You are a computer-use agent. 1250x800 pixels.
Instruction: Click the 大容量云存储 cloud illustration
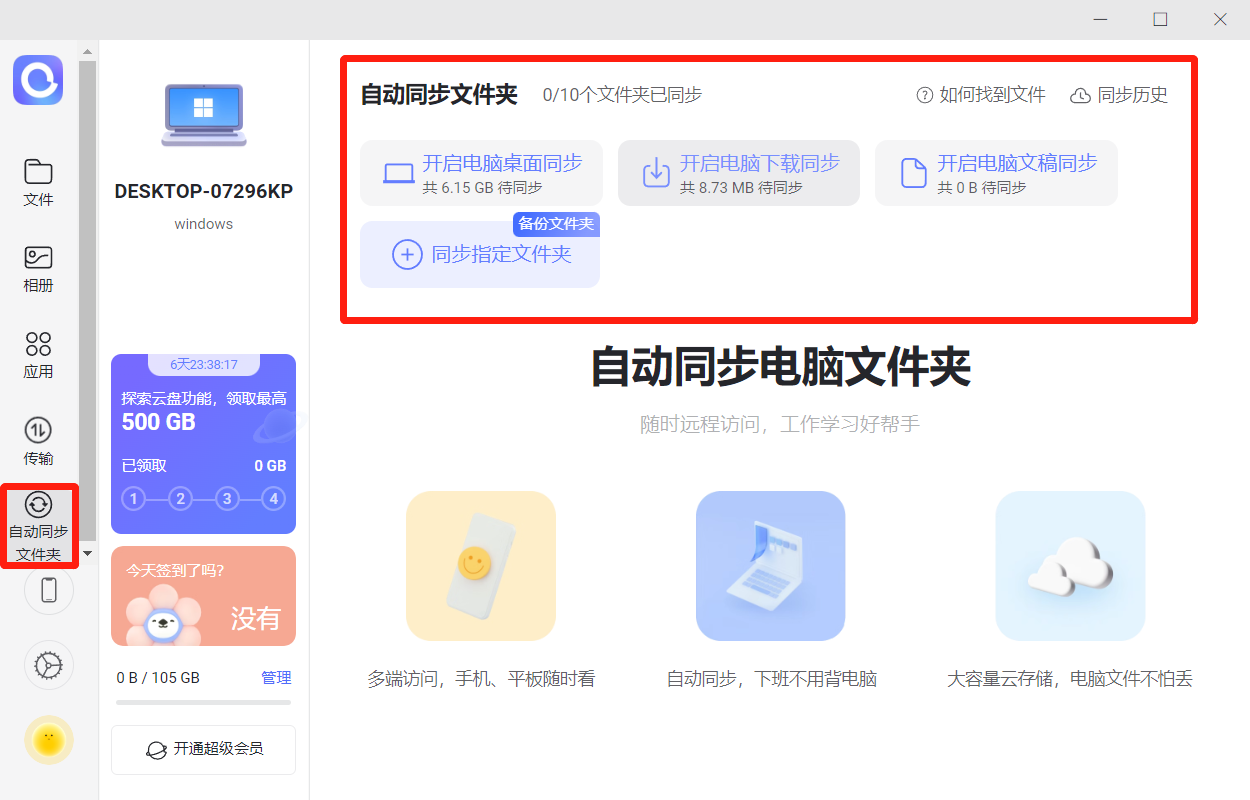[x=1070, y=566]
